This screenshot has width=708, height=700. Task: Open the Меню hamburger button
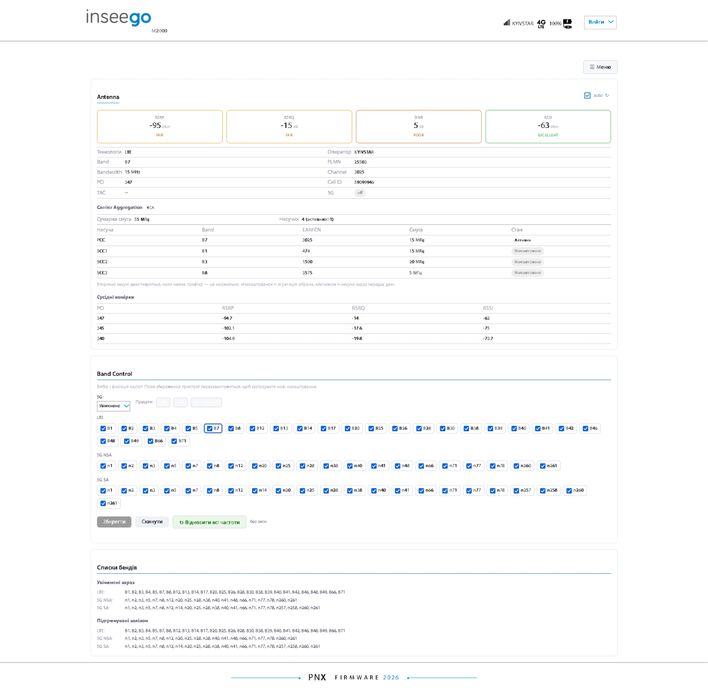pyautogui.click(x=600, y=67)
